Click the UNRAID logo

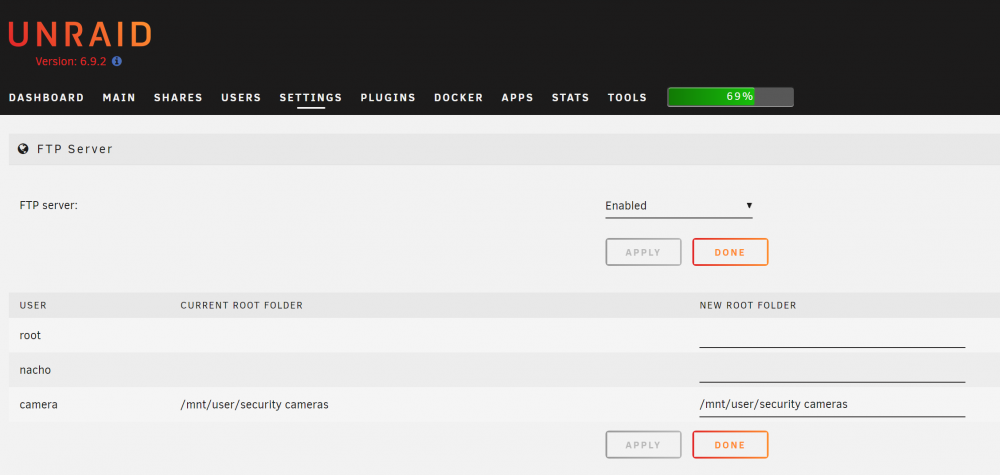point(80,34)
